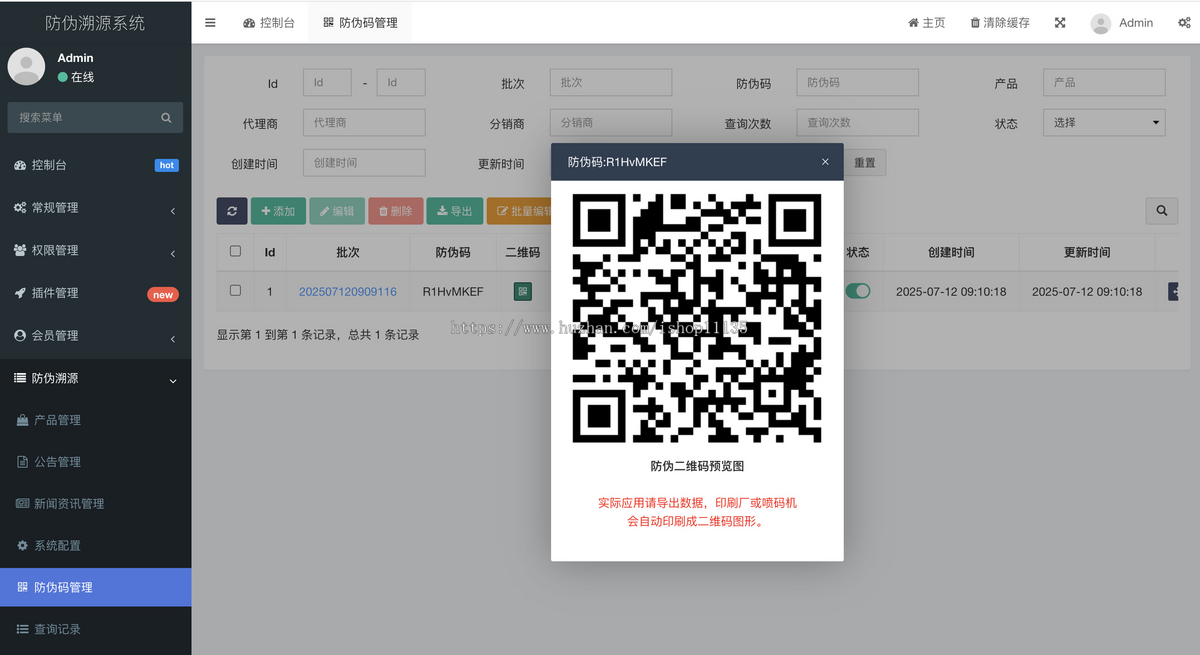Click the 批次 filter input
Viewport: 1200px width, 655px height.
[x=611, y=82]
